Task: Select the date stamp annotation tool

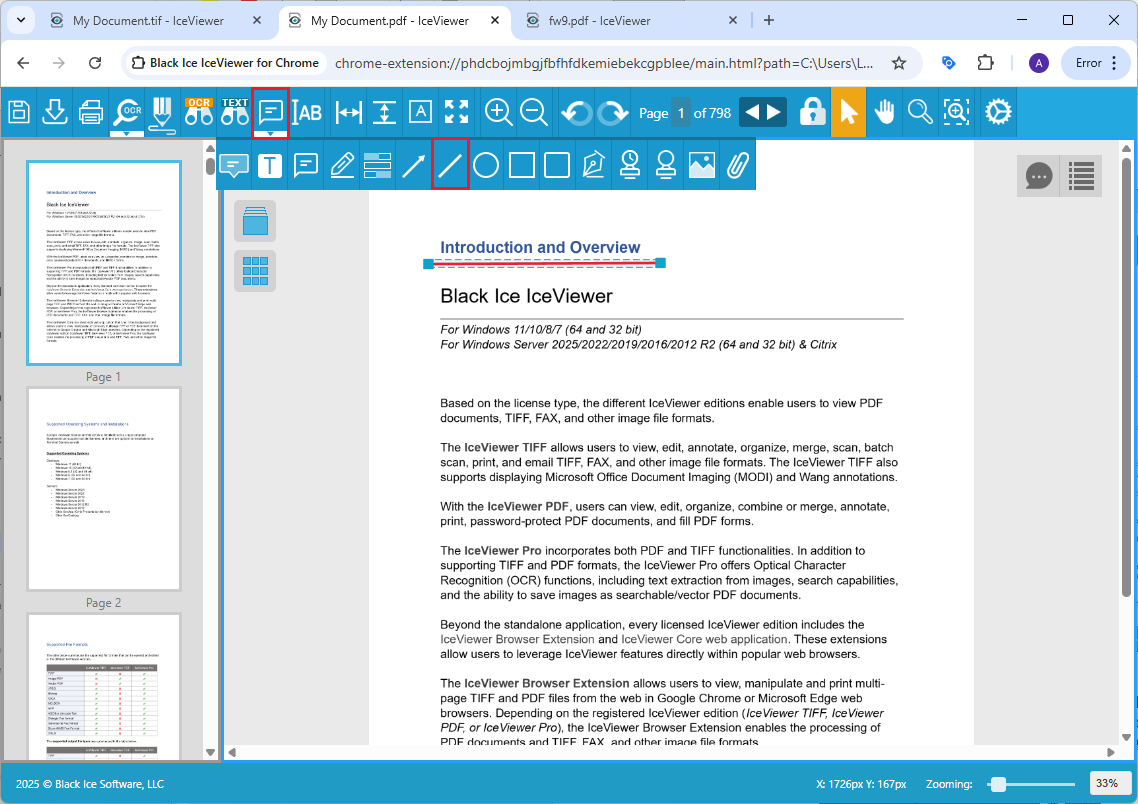Action: pyautogui.click(x=629, y=165)
